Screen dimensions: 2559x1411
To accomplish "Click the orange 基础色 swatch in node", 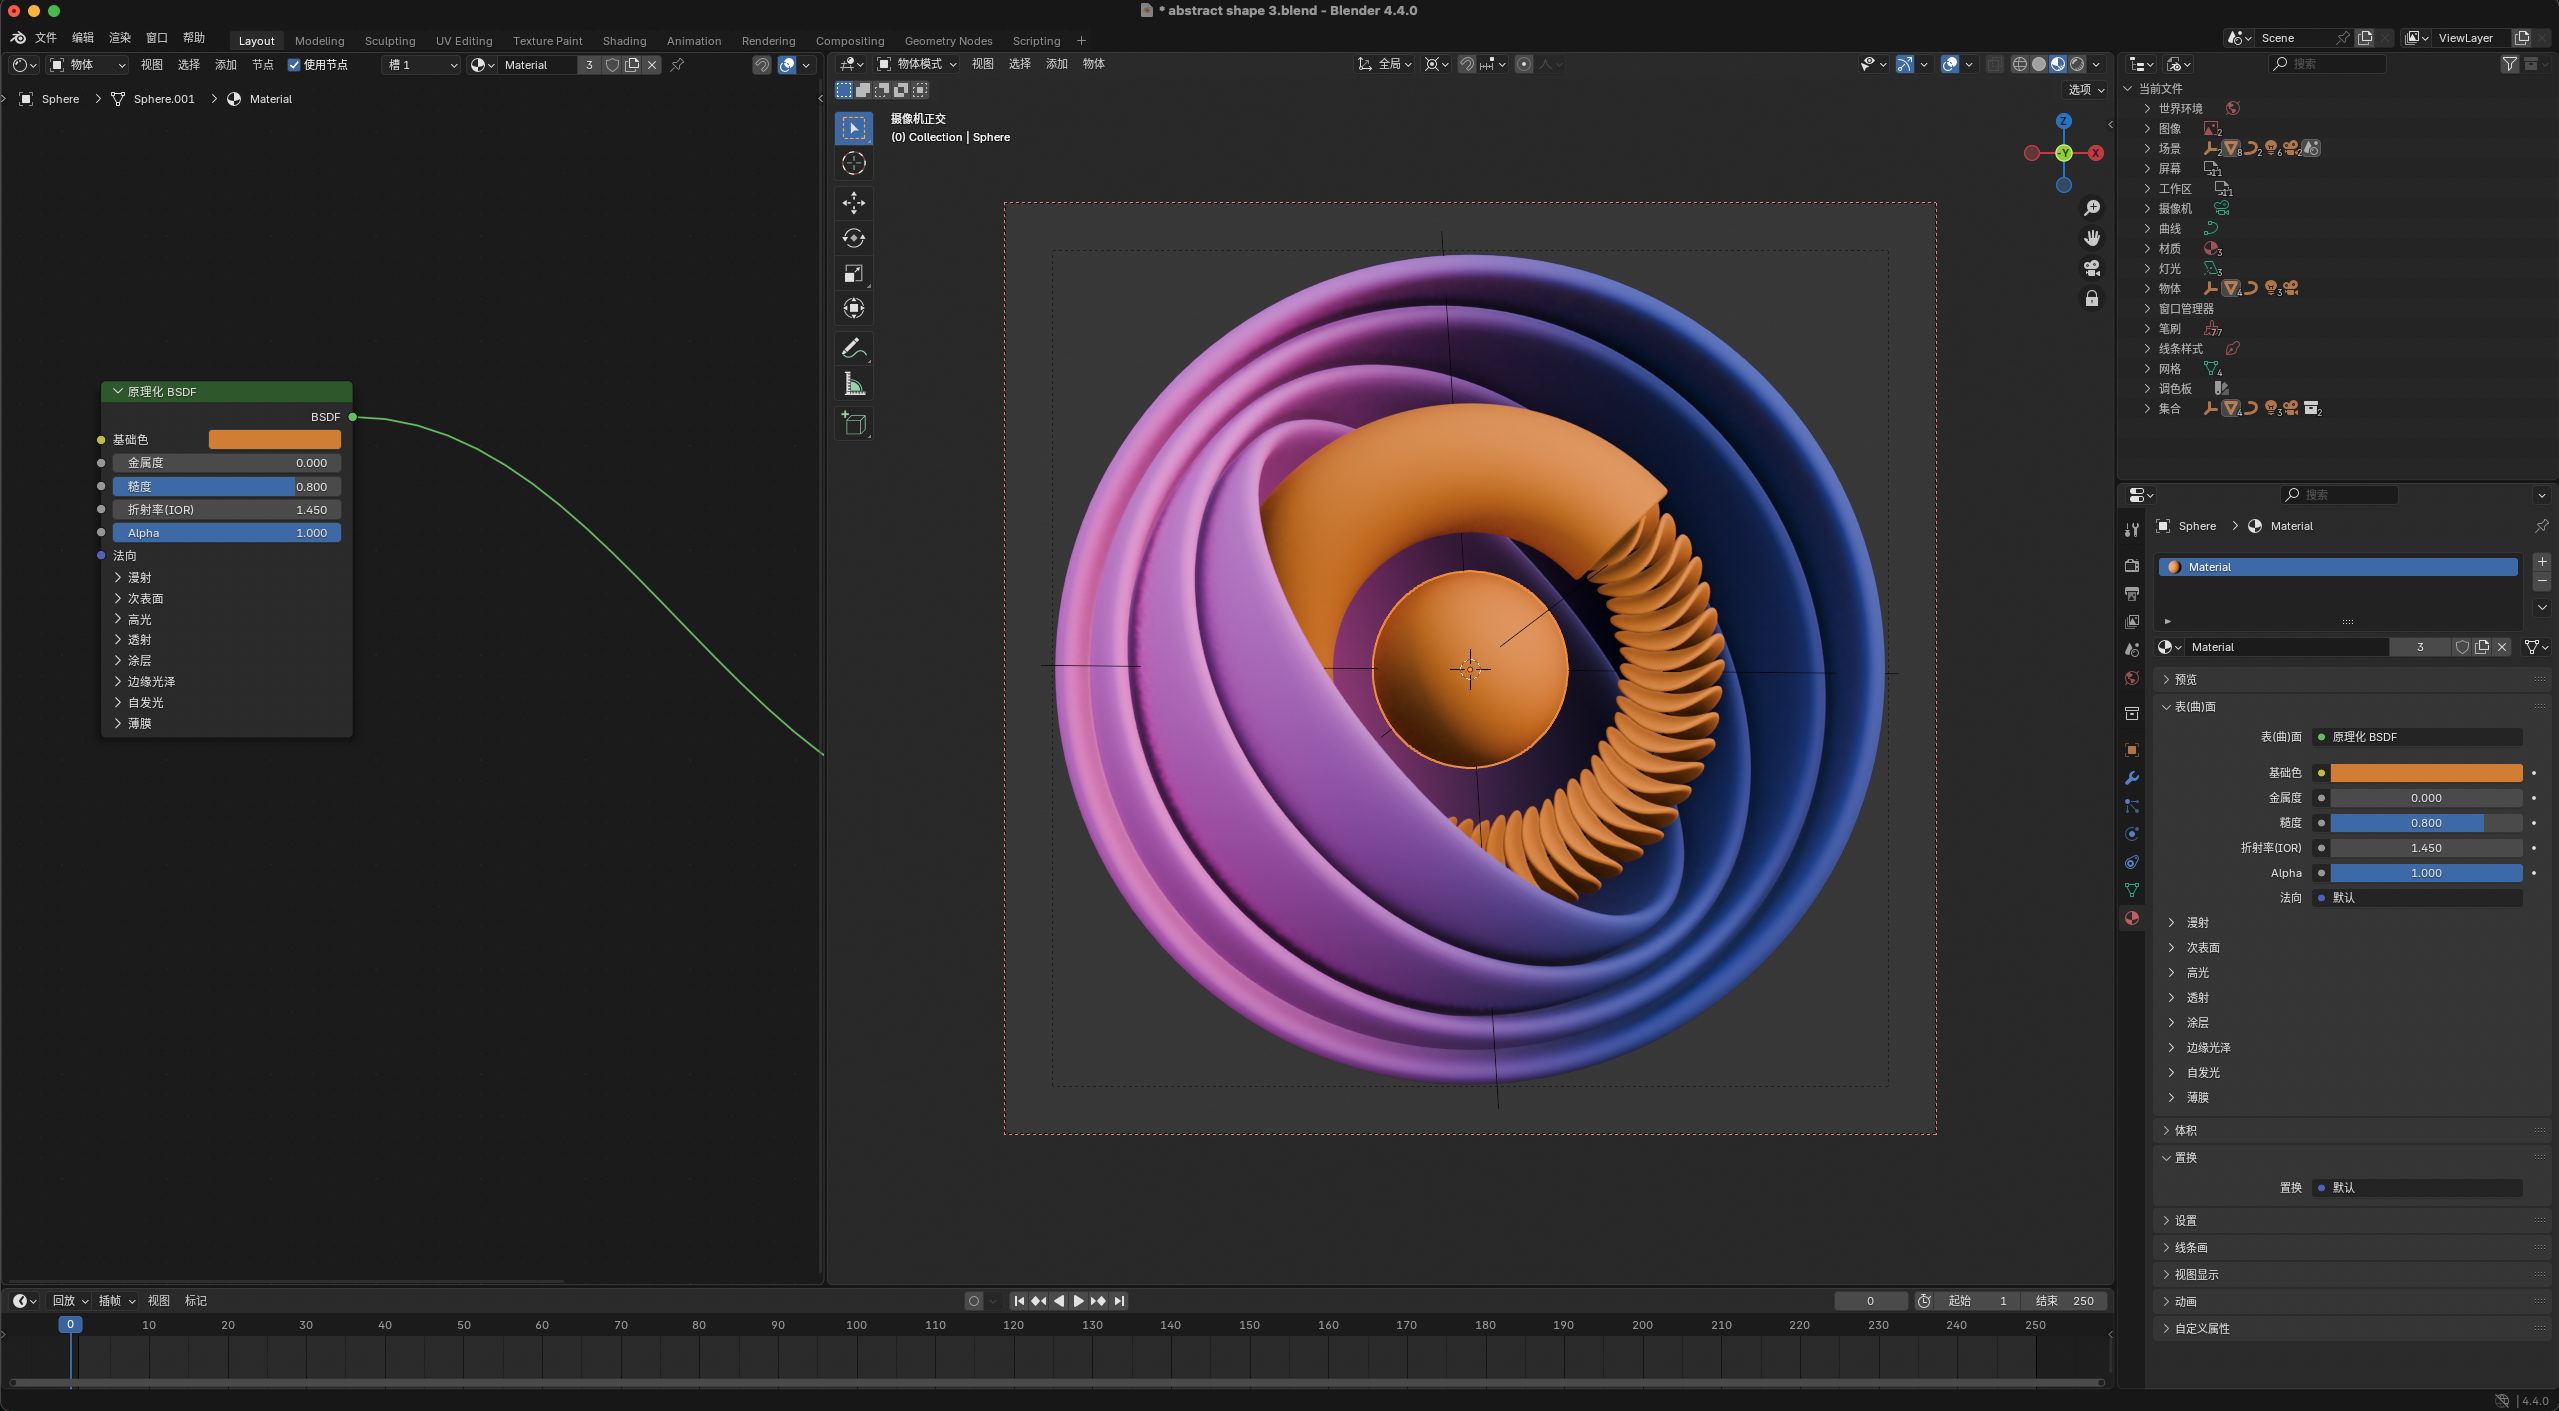I will [274, 440].
